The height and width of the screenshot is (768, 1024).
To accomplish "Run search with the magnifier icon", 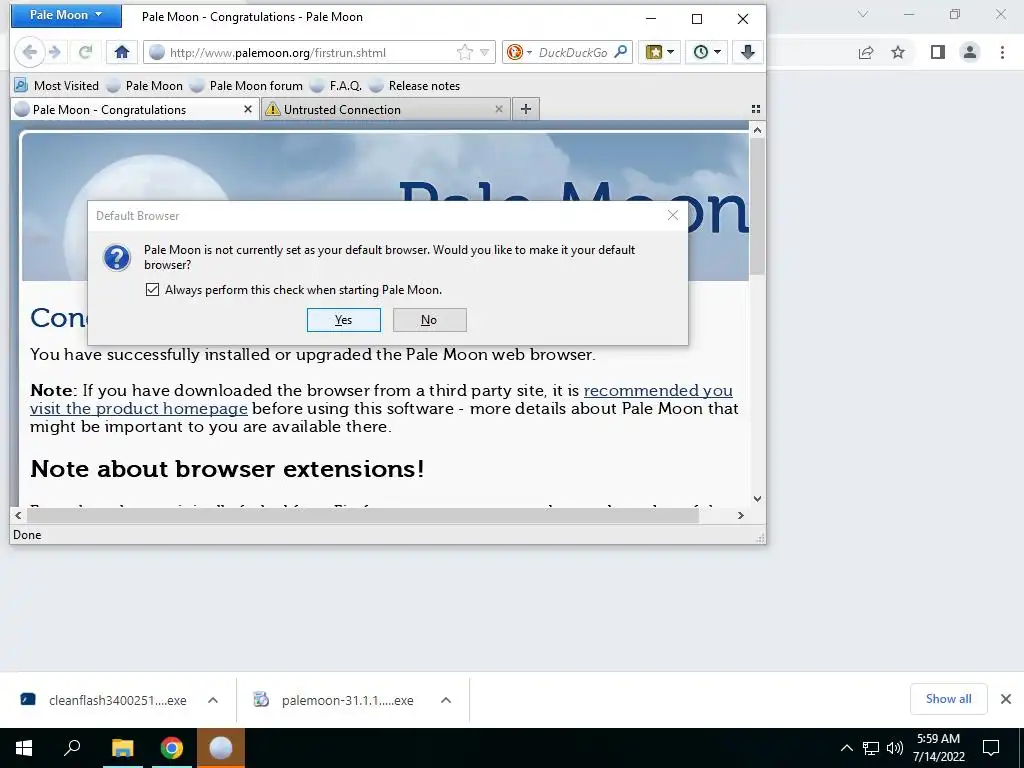I will pyautogui.click(x=621, y=52).
